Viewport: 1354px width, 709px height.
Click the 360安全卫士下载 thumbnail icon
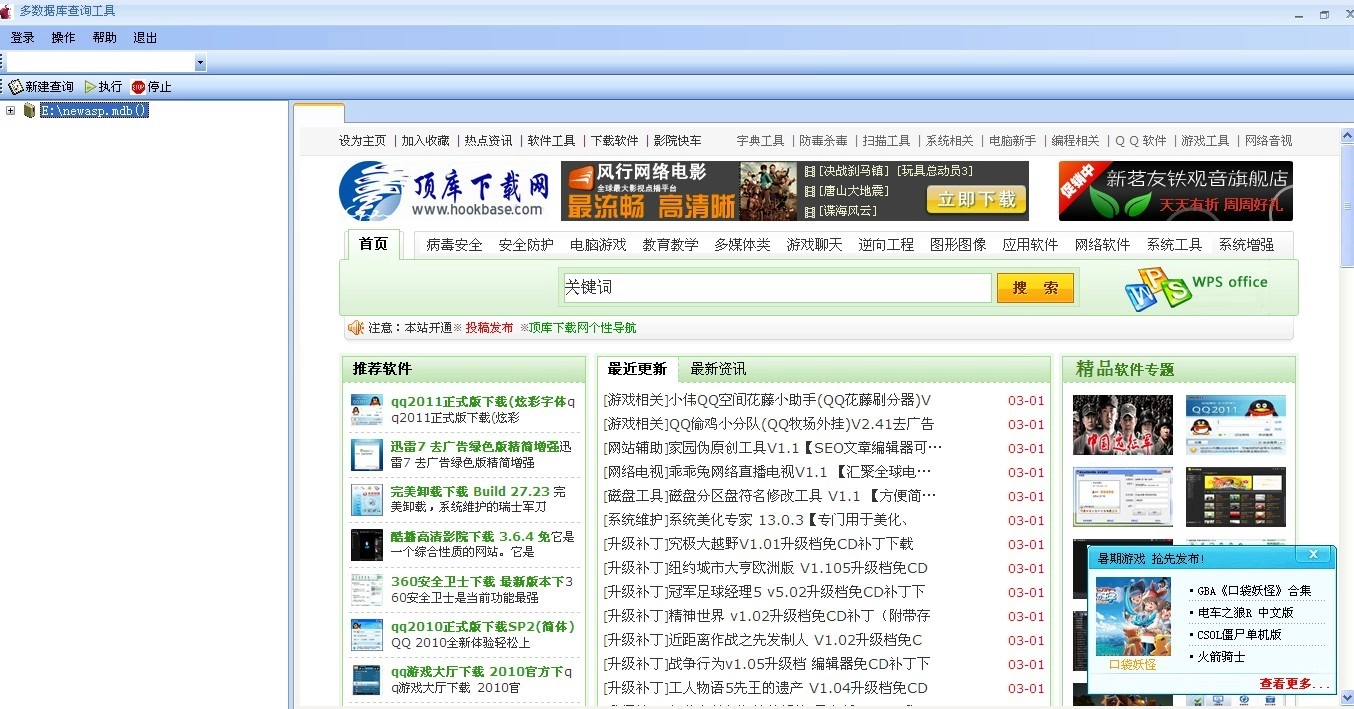(366, 590)
